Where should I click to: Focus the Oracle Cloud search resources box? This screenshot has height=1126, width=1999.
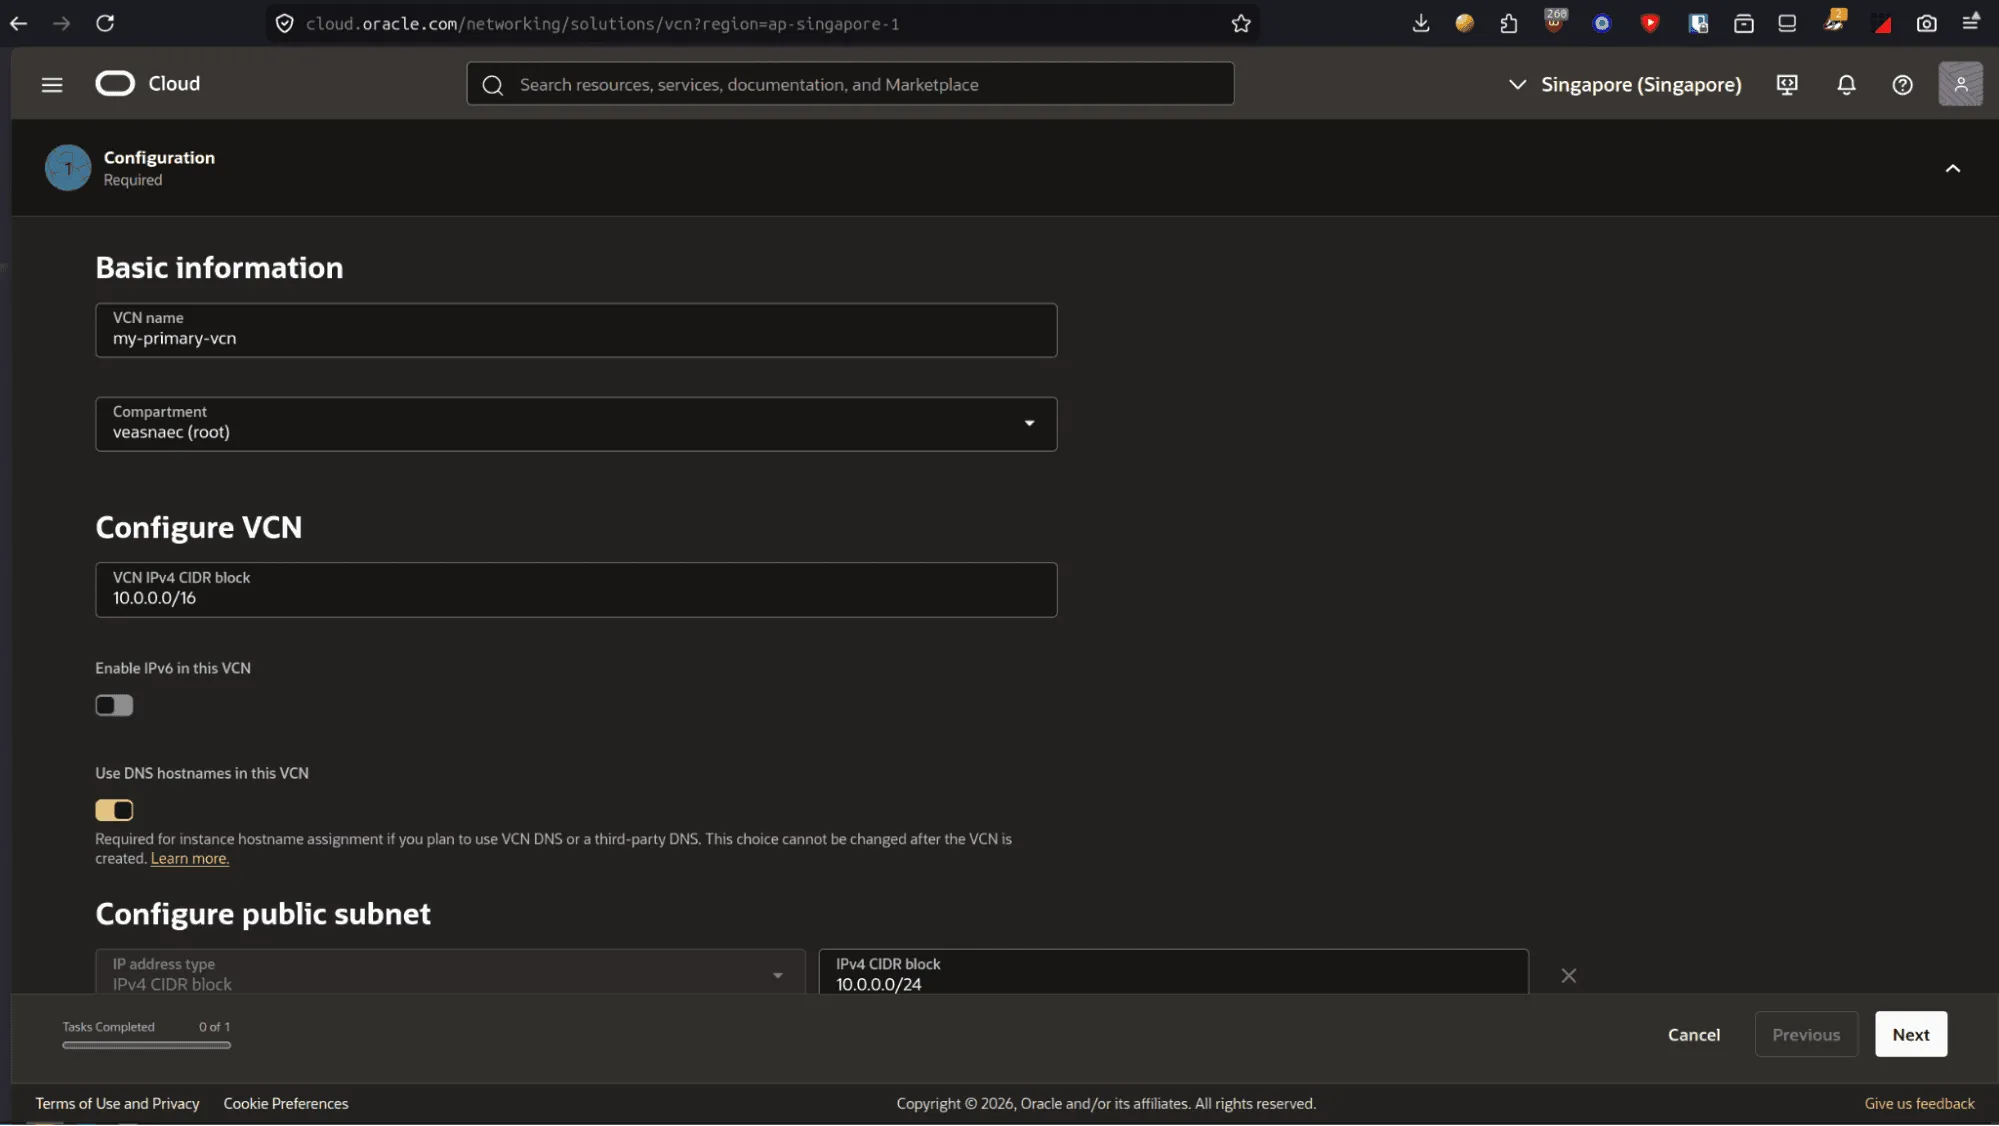(x=850, y=85)
